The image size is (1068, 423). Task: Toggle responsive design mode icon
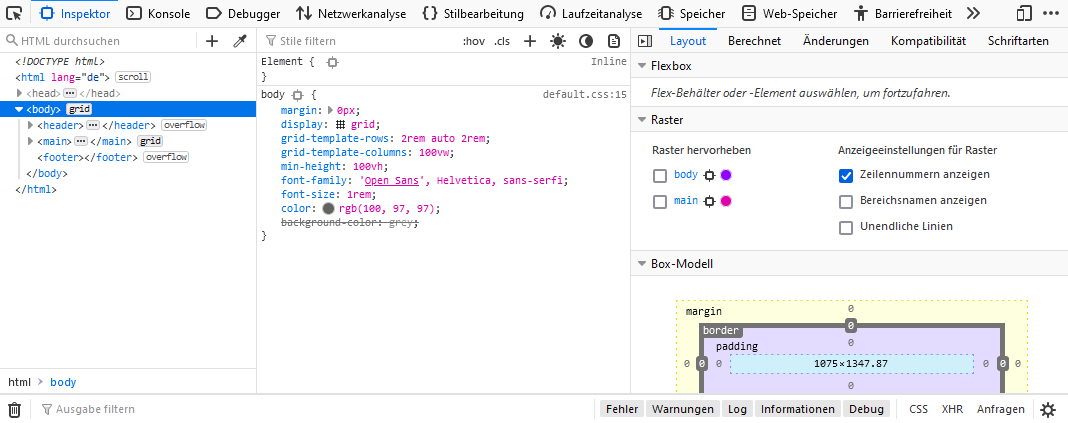tap(1024, 13)
